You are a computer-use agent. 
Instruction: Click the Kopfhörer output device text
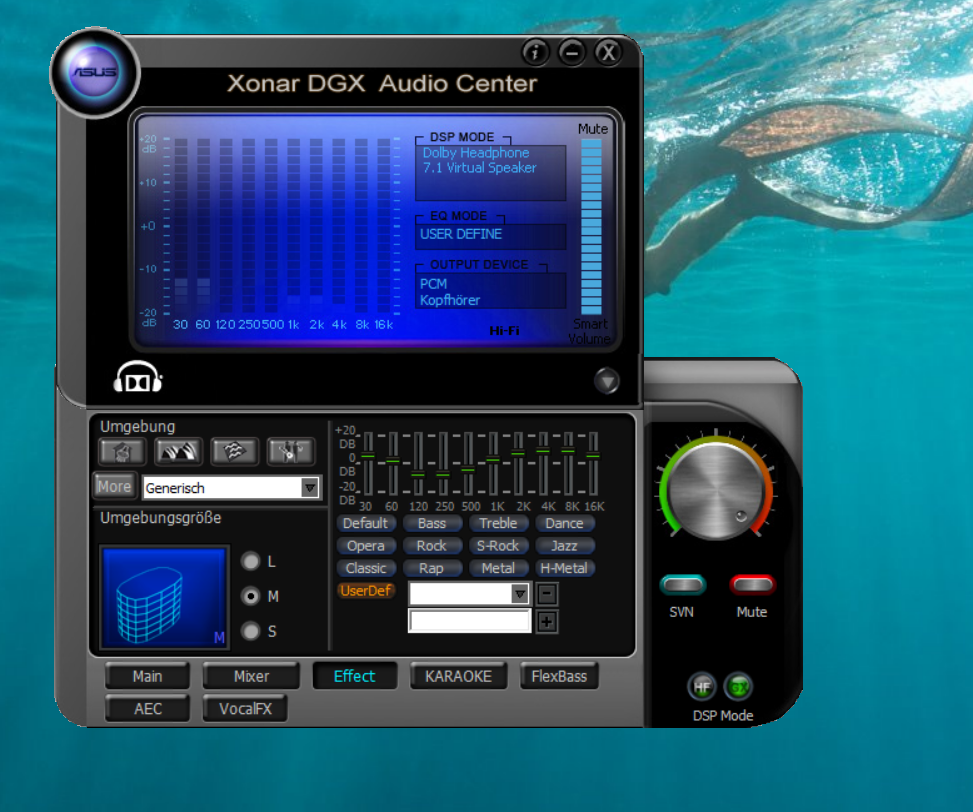click(x=450, y=300)
